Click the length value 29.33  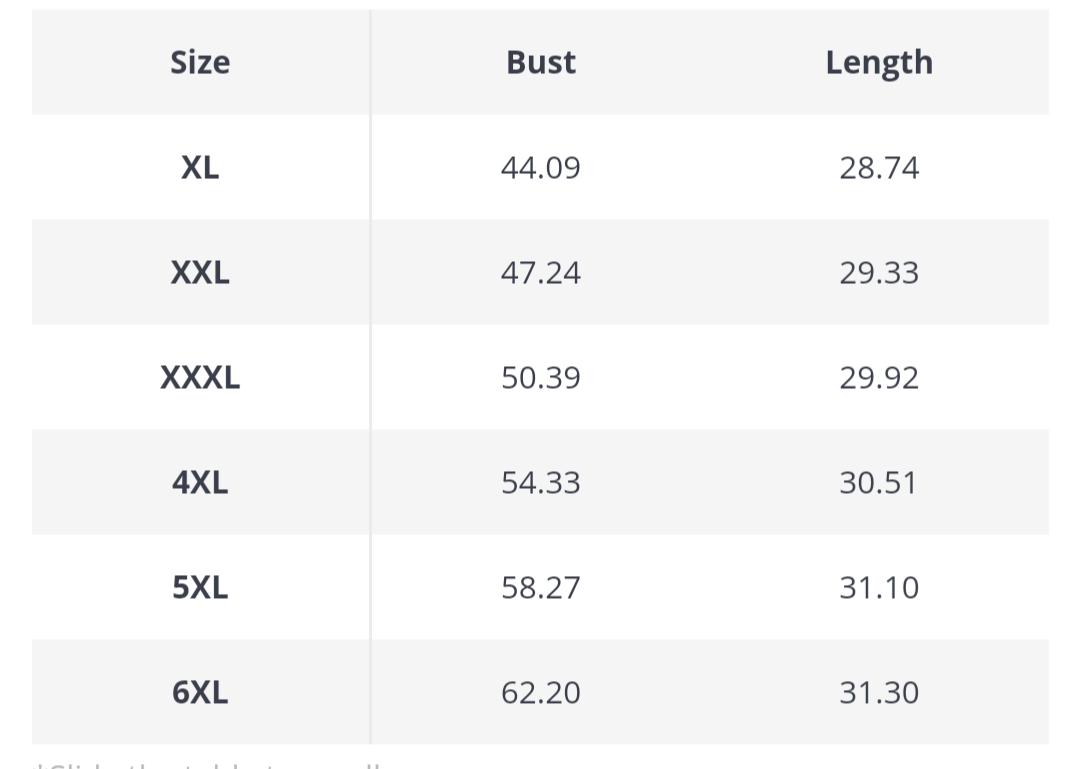pos(879,273)
